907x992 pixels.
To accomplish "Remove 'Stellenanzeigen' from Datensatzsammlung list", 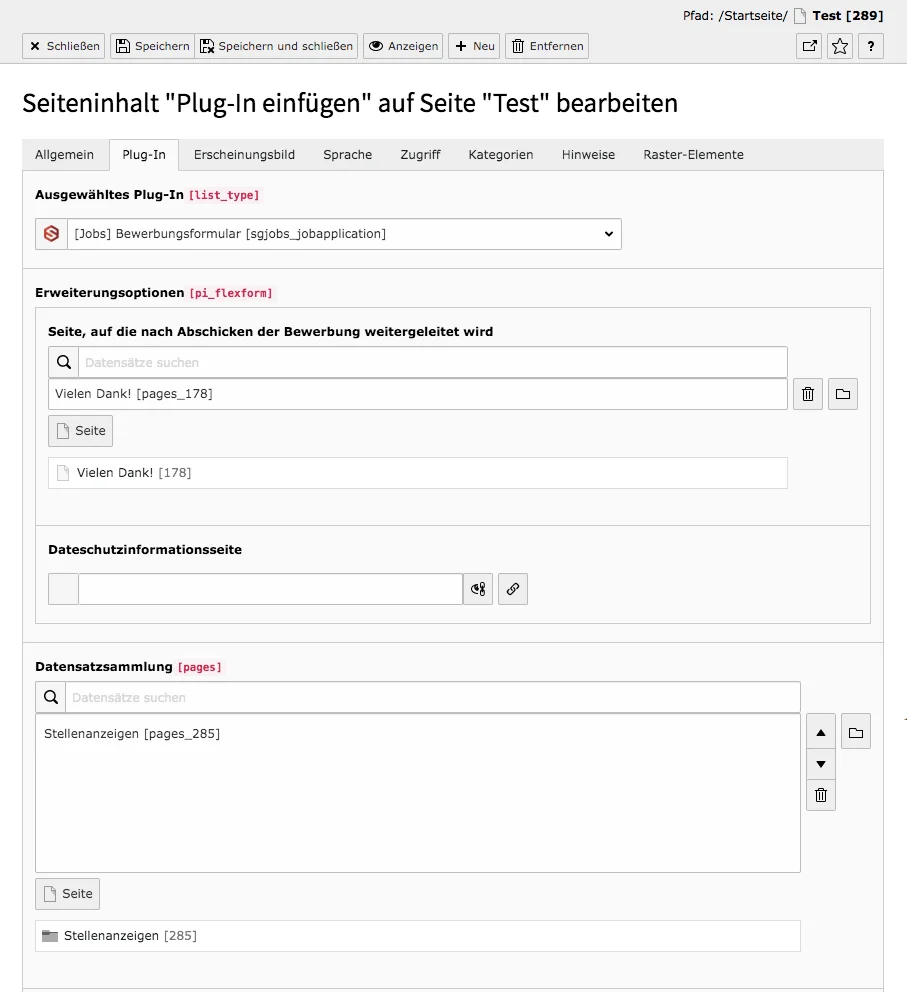I will point(820,795).
